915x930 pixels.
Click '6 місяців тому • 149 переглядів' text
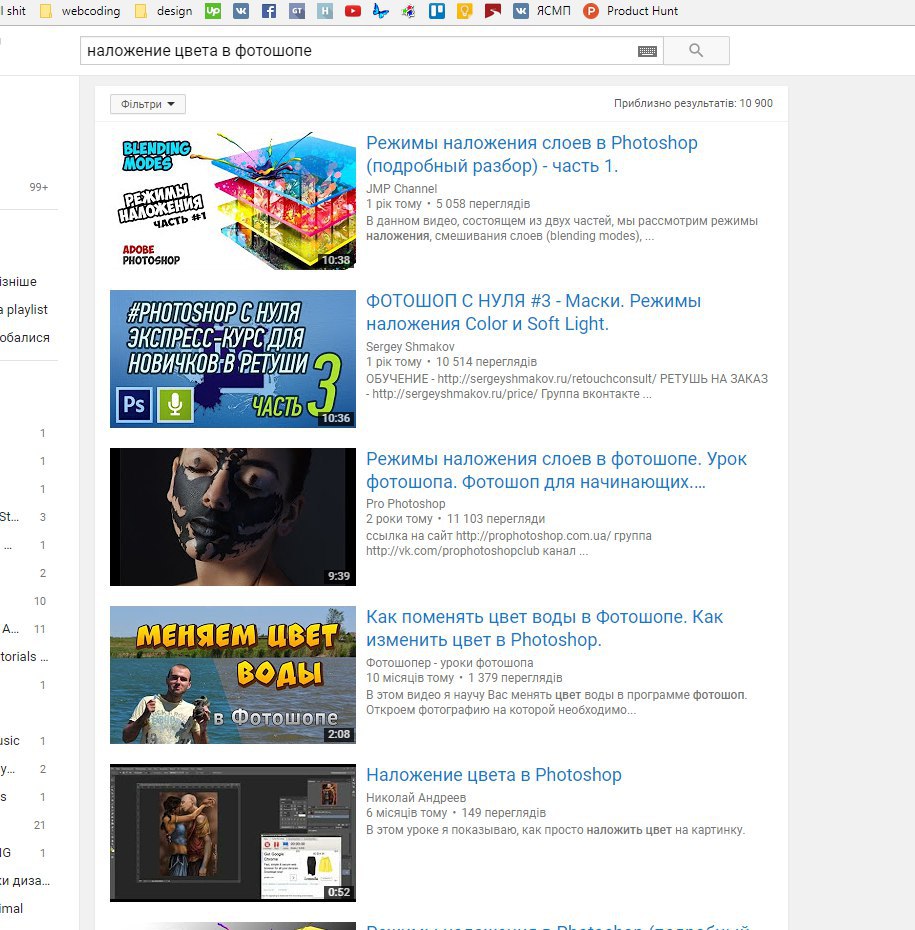point(455,813)
